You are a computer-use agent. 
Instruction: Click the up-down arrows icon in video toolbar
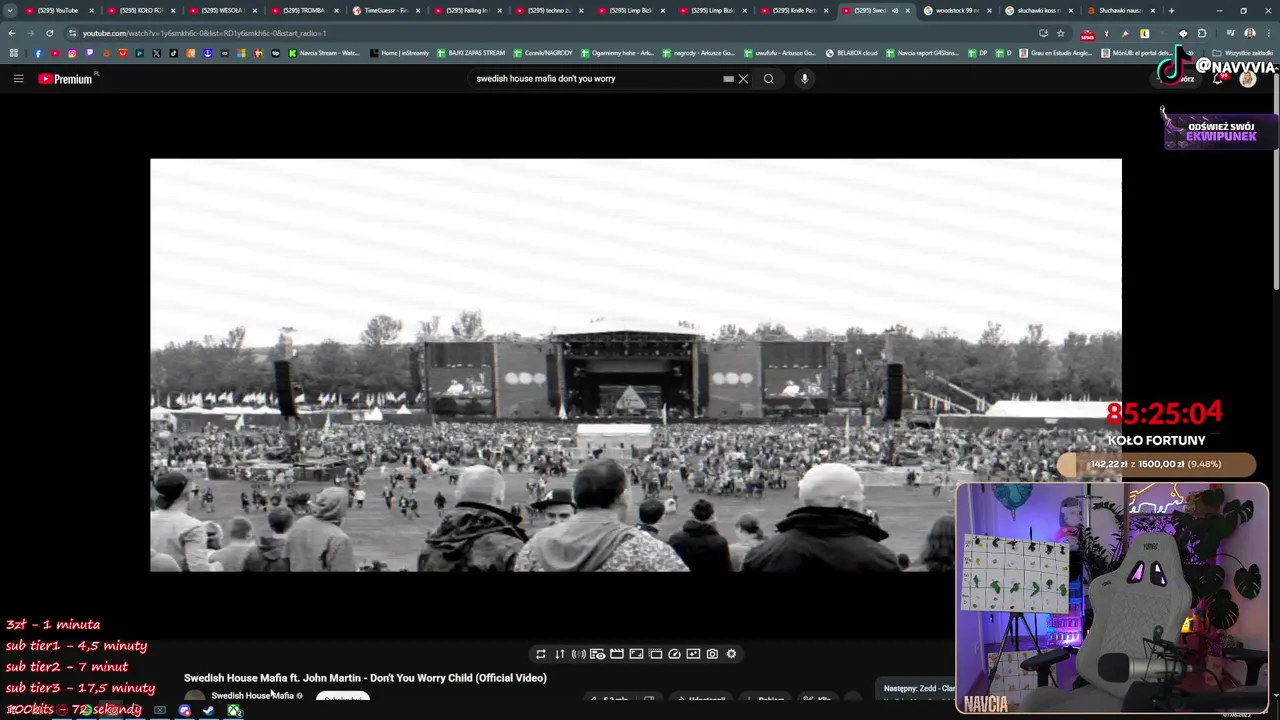560,654
